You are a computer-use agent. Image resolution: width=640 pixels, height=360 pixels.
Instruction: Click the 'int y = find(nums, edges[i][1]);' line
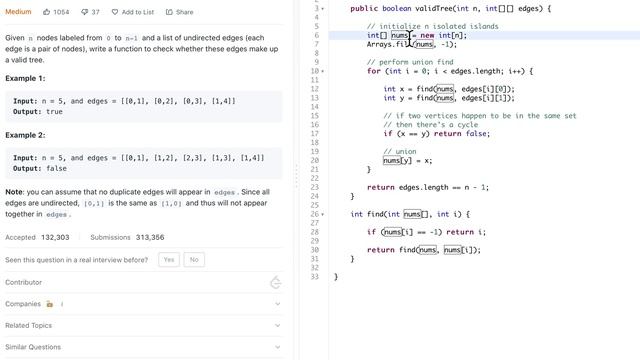[x=449, y=98]
